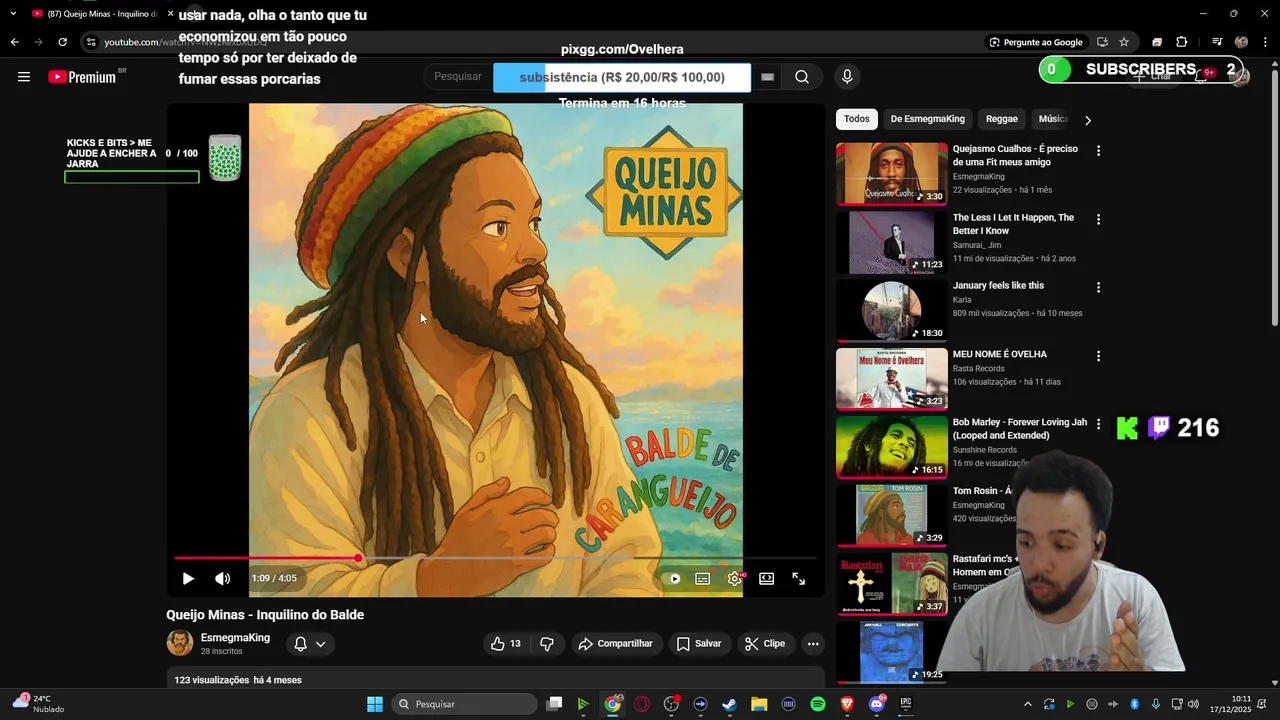Viewport: 1280px width, 720px height.
Task: Open EsmegmaKing channel name link
Action: click(235, 638)
